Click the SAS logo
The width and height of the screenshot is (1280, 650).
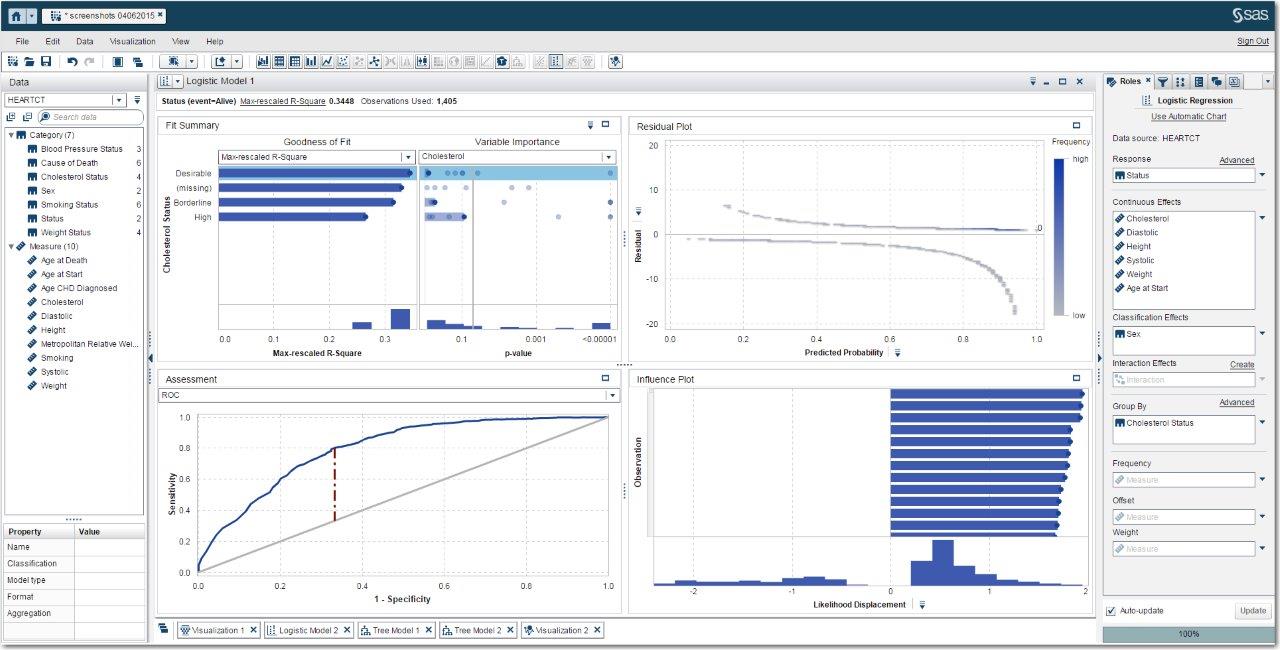1250,16
